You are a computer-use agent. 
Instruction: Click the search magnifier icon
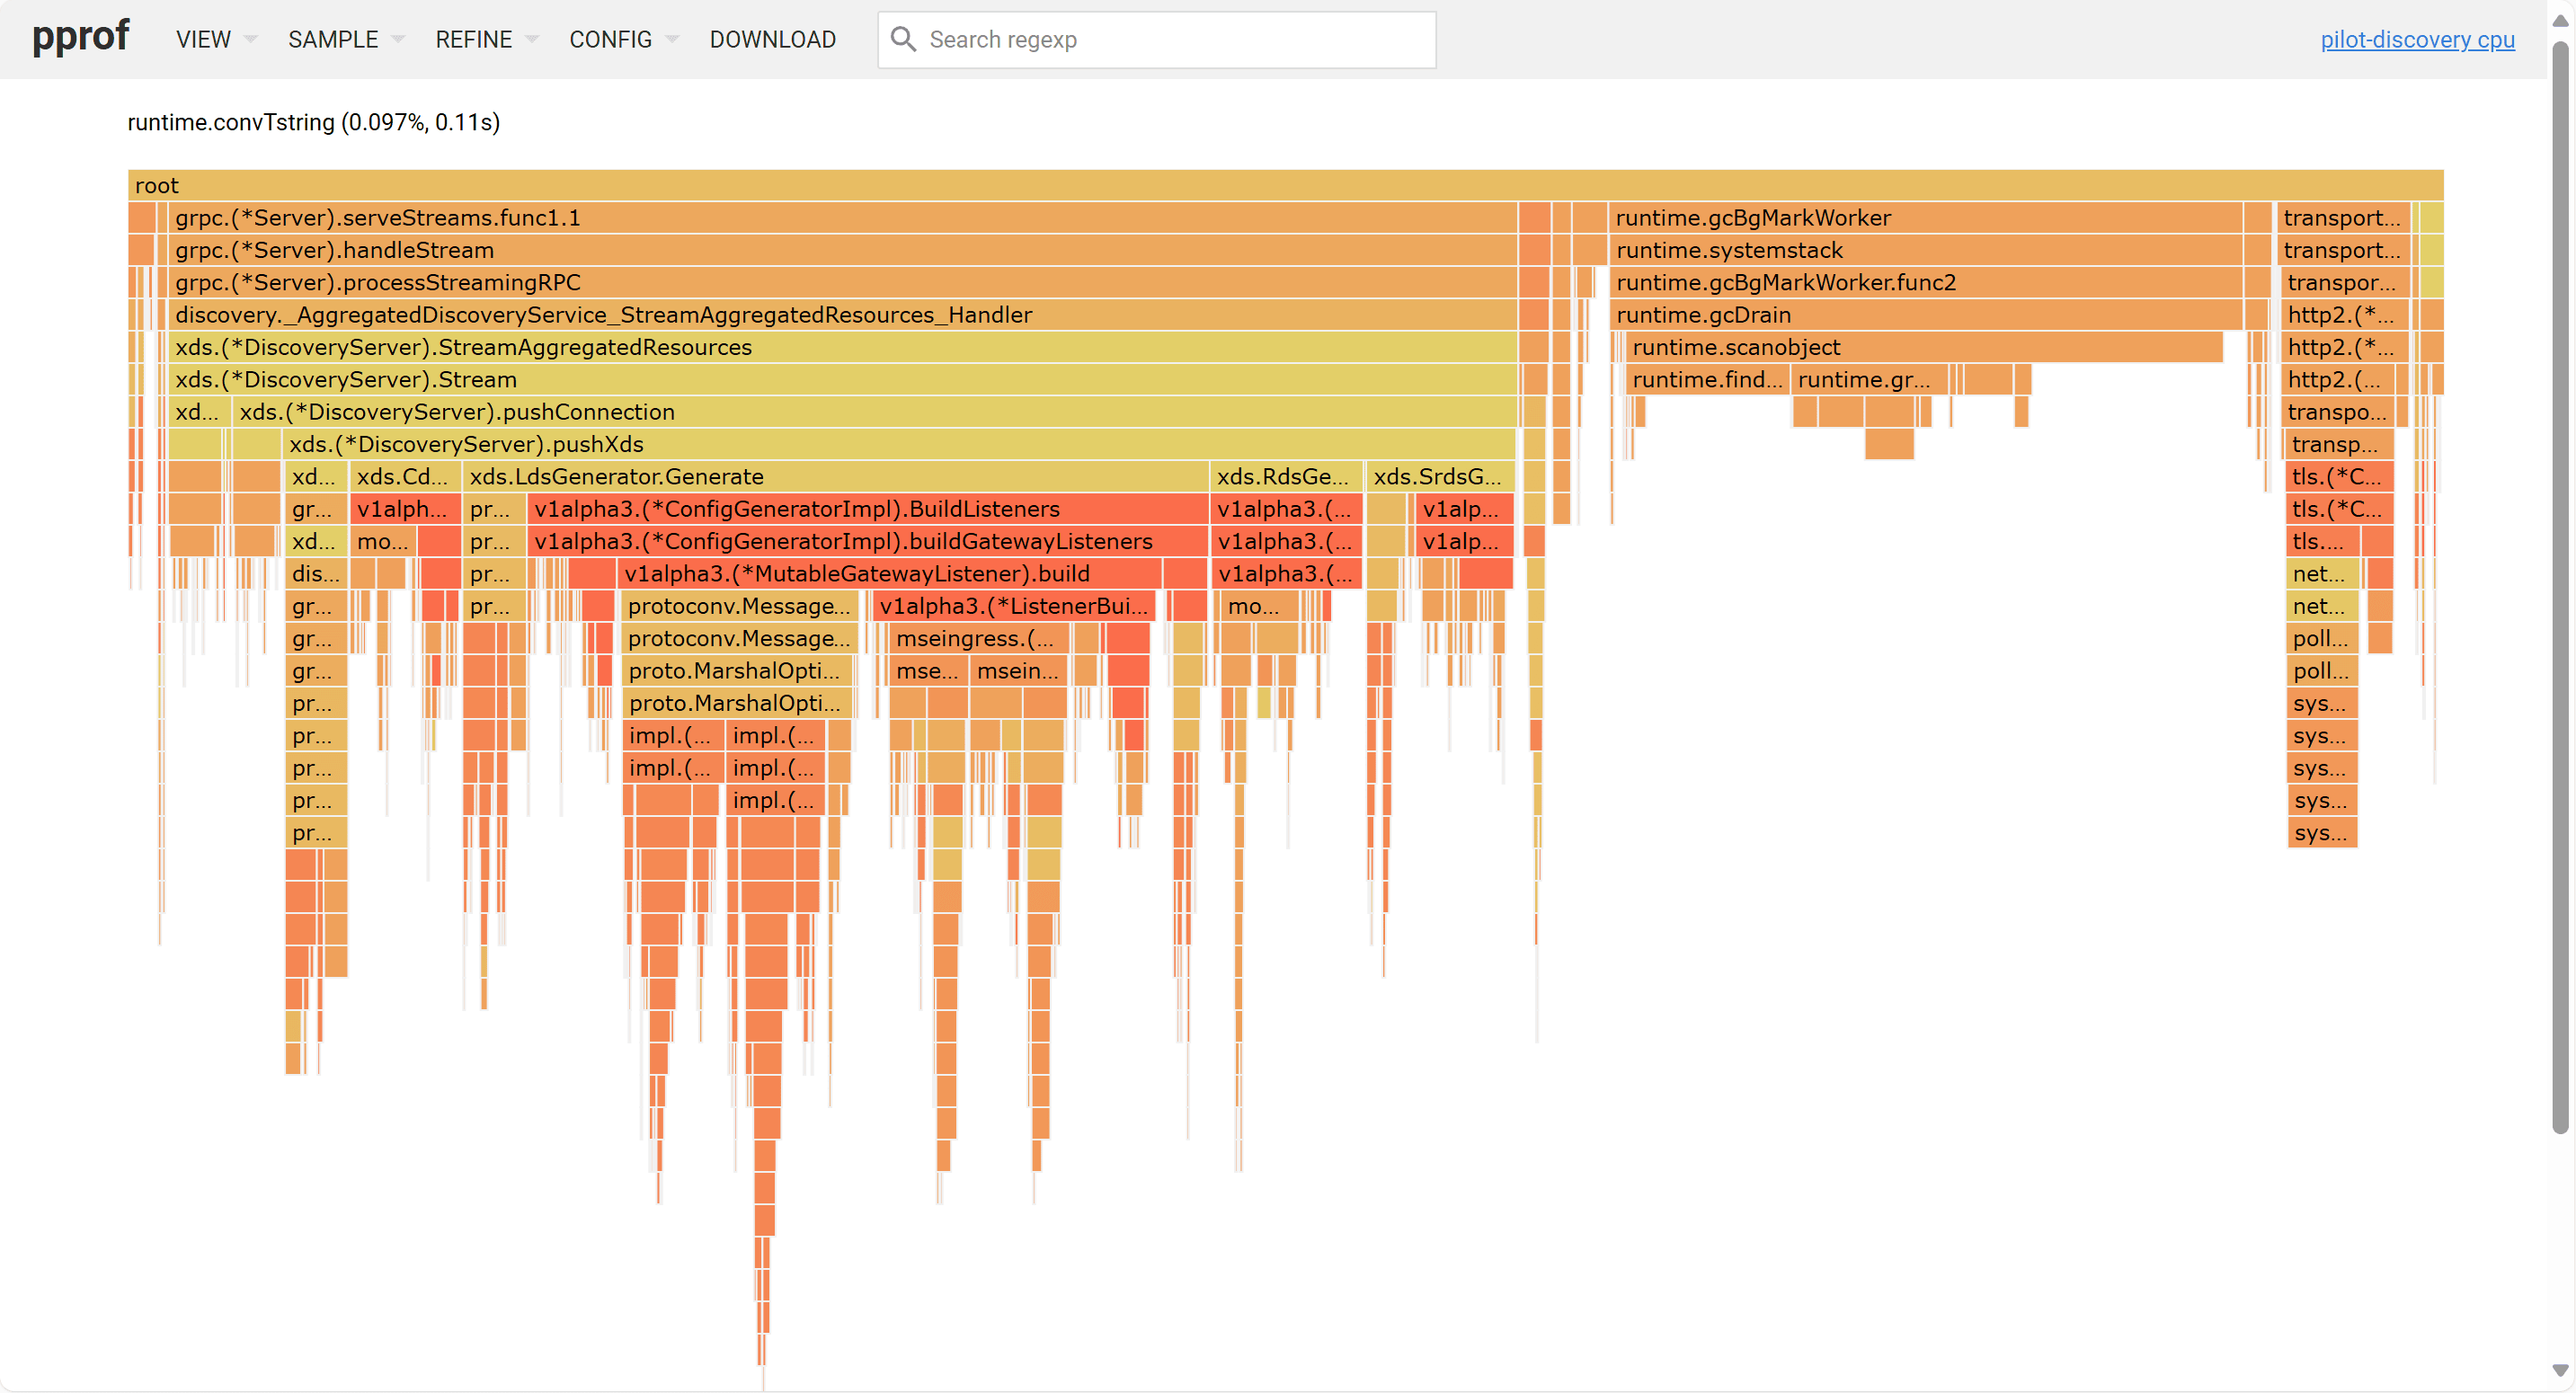pos(903,39)
